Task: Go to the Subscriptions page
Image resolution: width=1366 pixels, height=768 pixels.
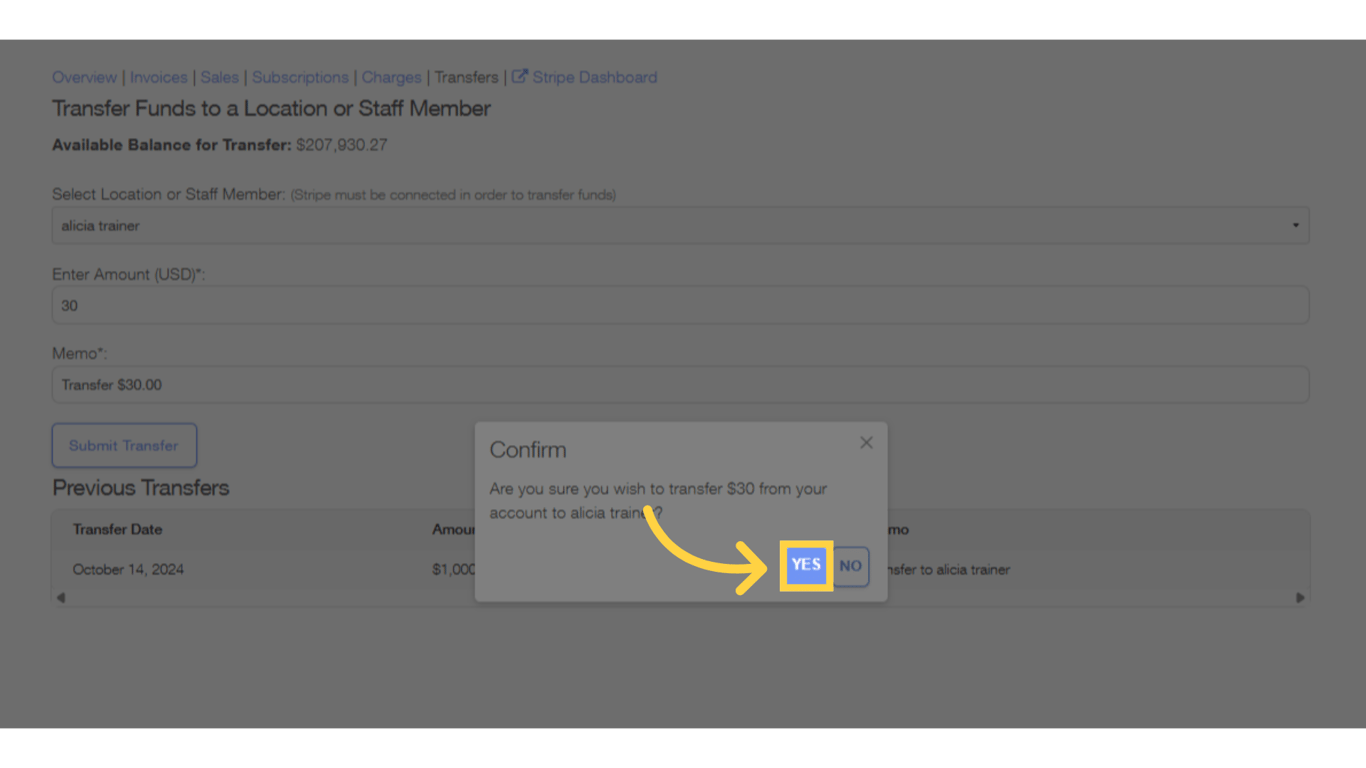Action: (300, 77)
